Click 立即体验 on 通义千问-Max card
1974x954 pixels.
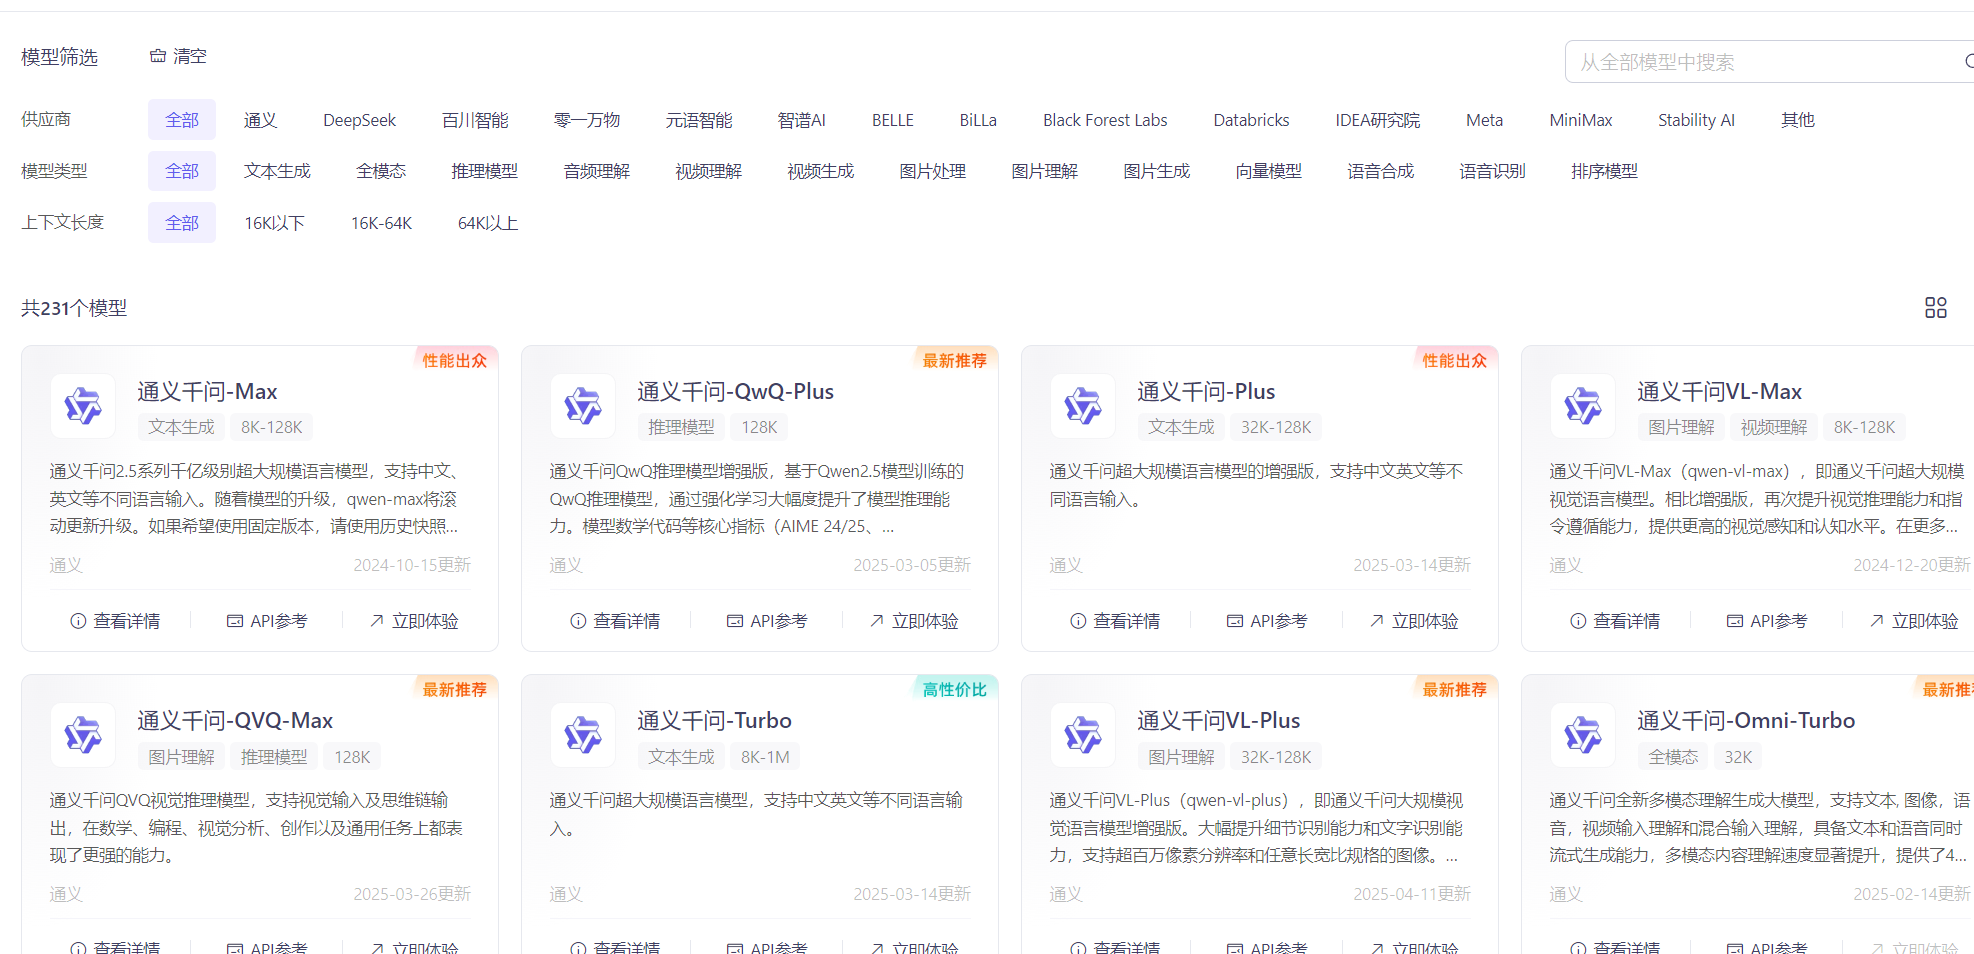(x=414, y=621)
